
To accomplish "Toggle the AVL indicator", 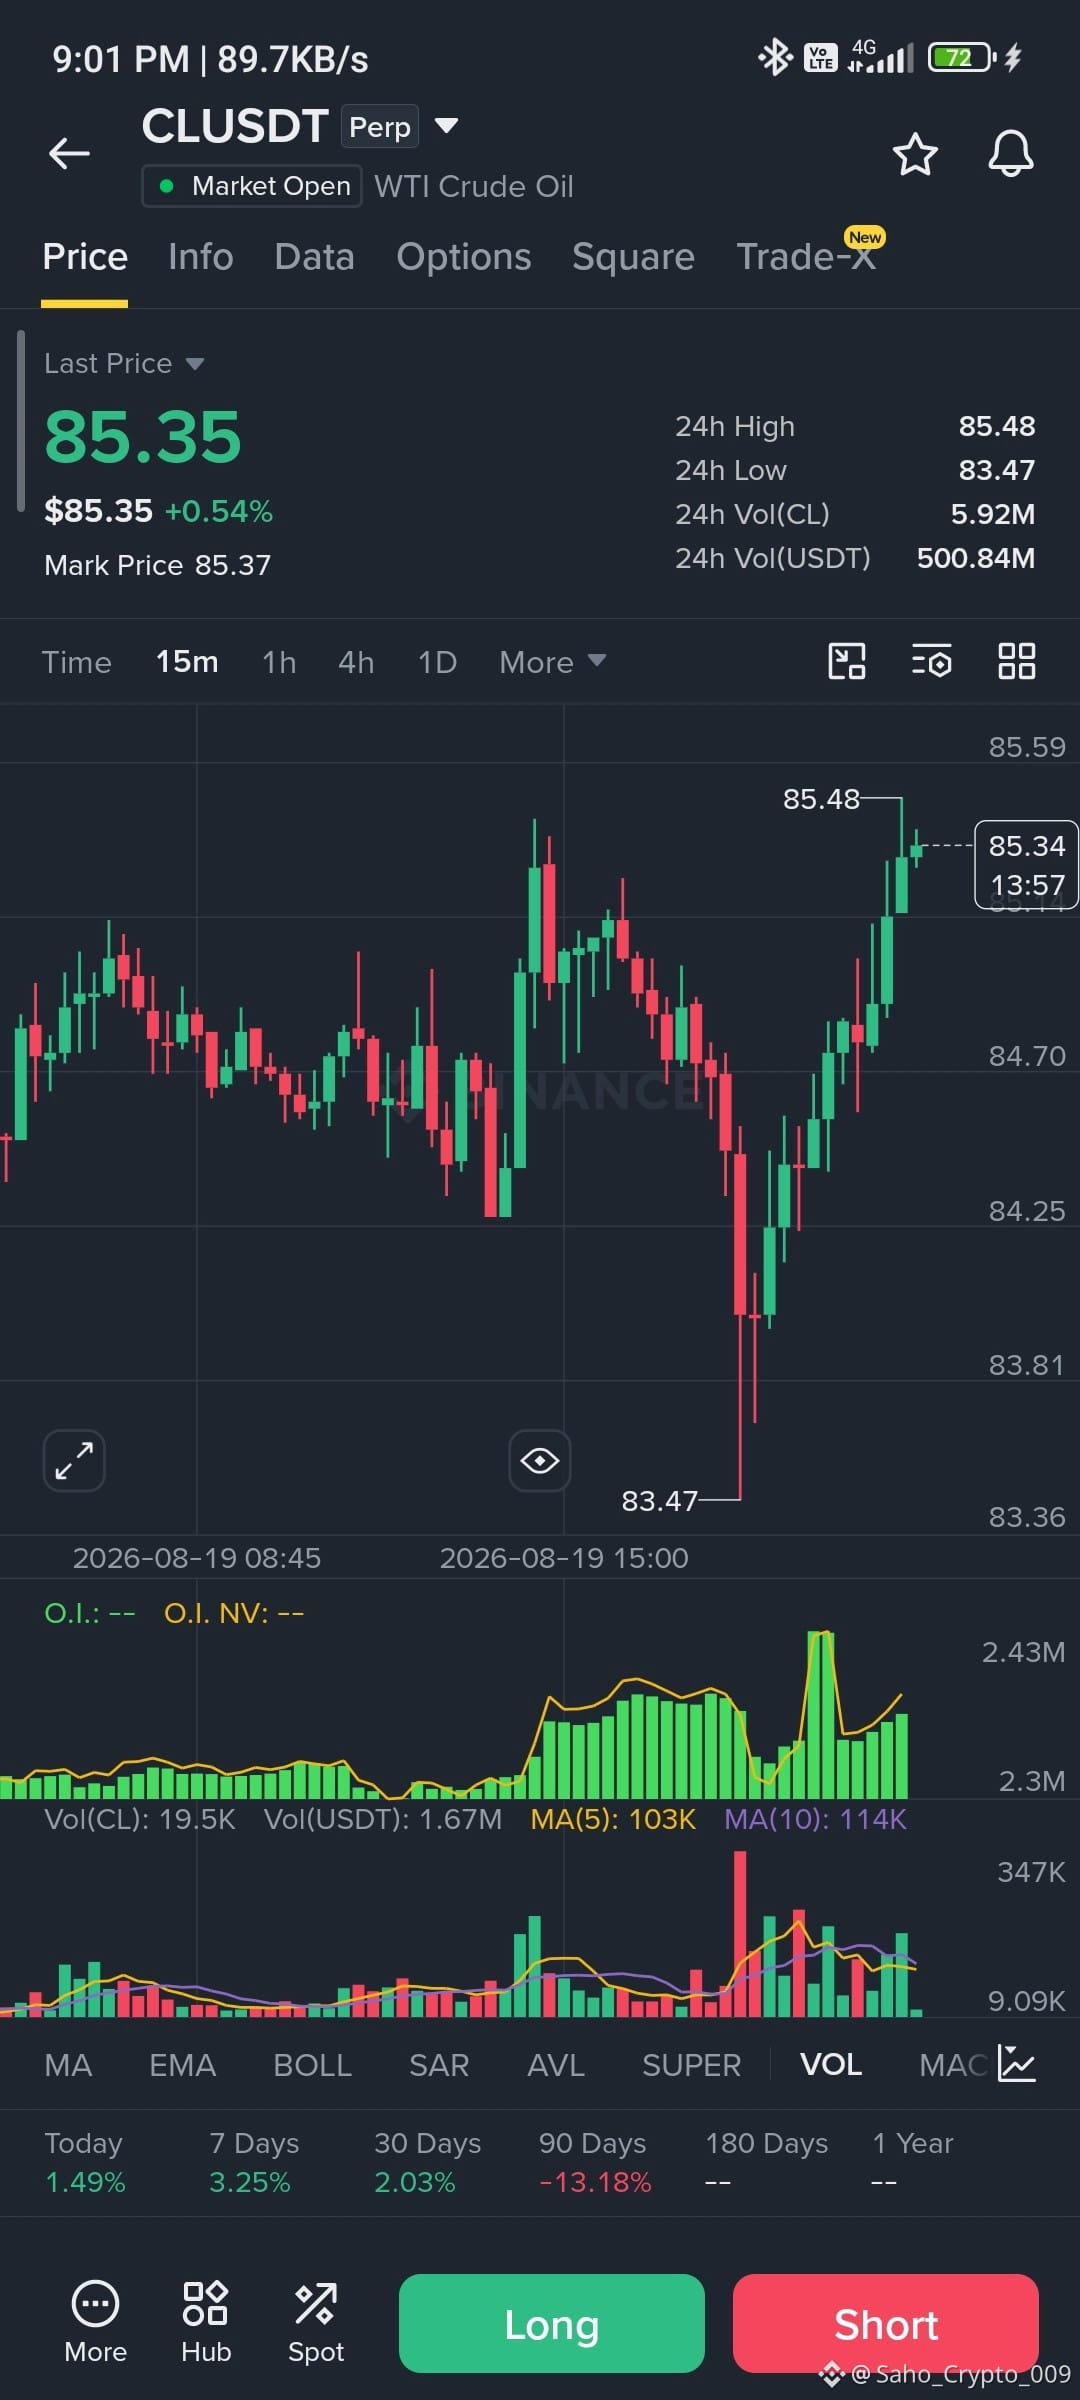I will (x=556, y=2065).
